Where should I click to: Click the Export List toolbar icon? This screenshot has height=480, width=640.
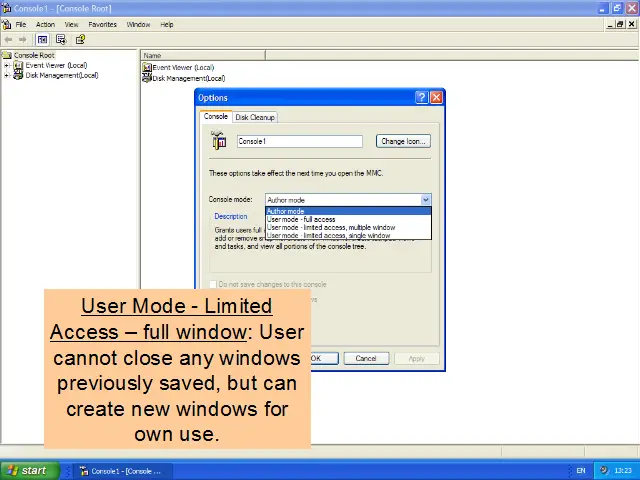click(61, 39)
